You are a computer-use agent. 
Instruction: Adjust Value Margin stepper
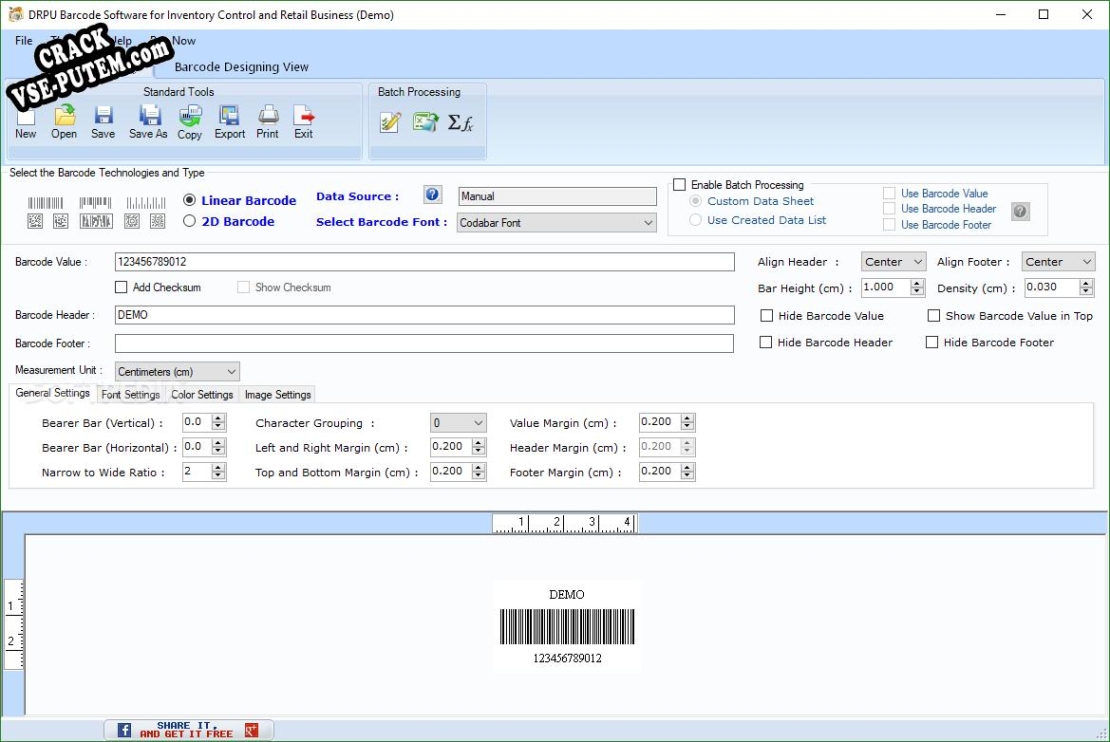pos(687,422)
